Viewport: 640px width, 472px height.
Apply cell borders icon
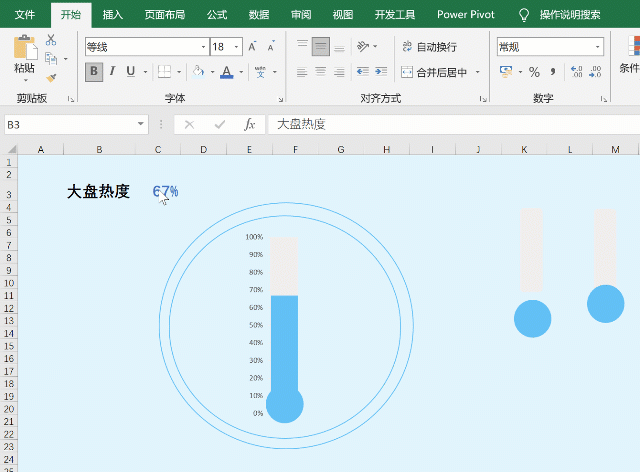click(x=164, y=71)
